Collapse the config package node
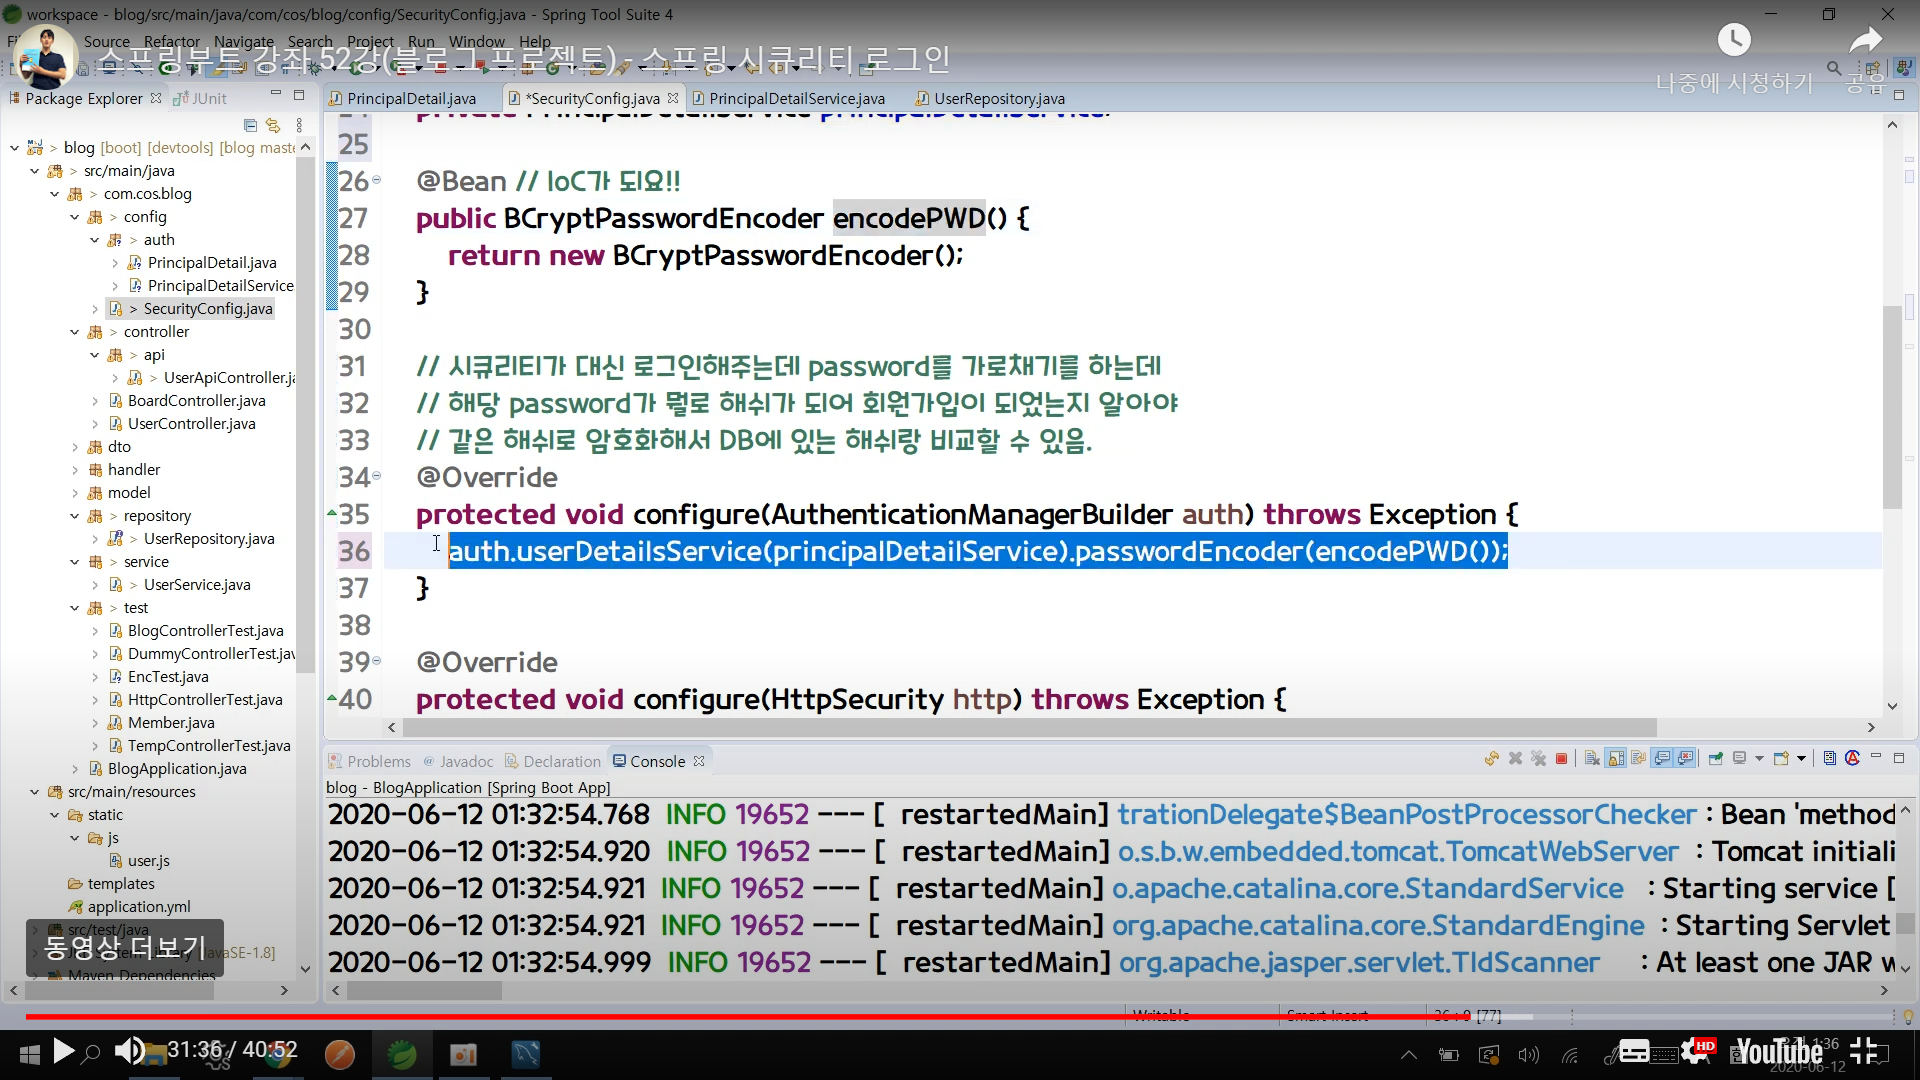Screen dimensions: 1920x1080 click(75, 217)
